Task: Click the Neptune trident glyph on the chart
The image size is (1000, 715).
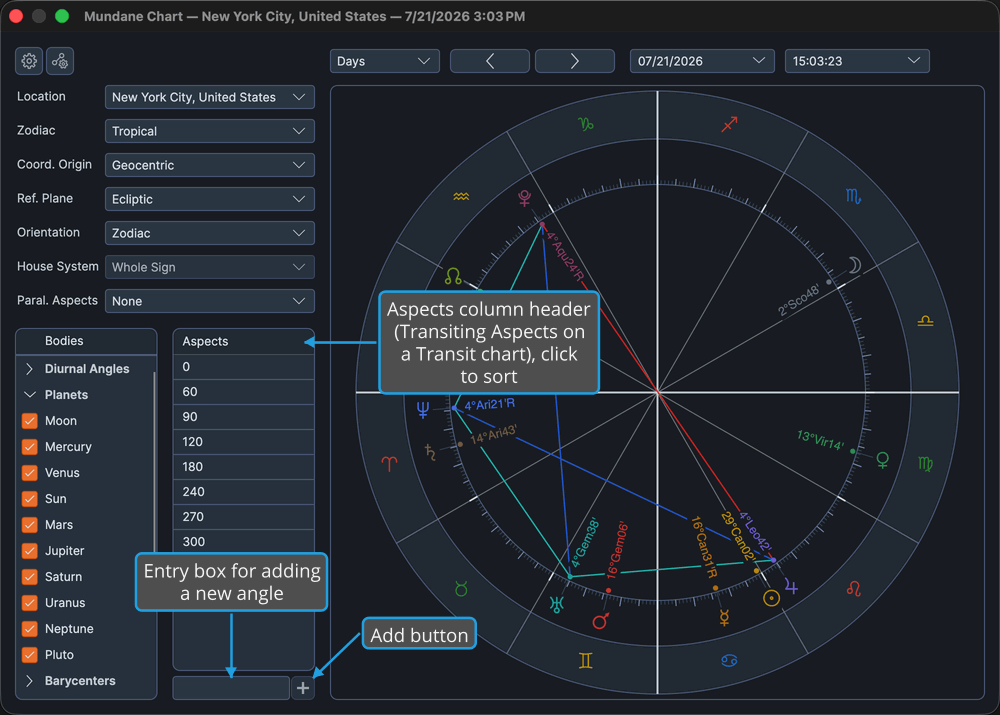Action: point(422,409)
